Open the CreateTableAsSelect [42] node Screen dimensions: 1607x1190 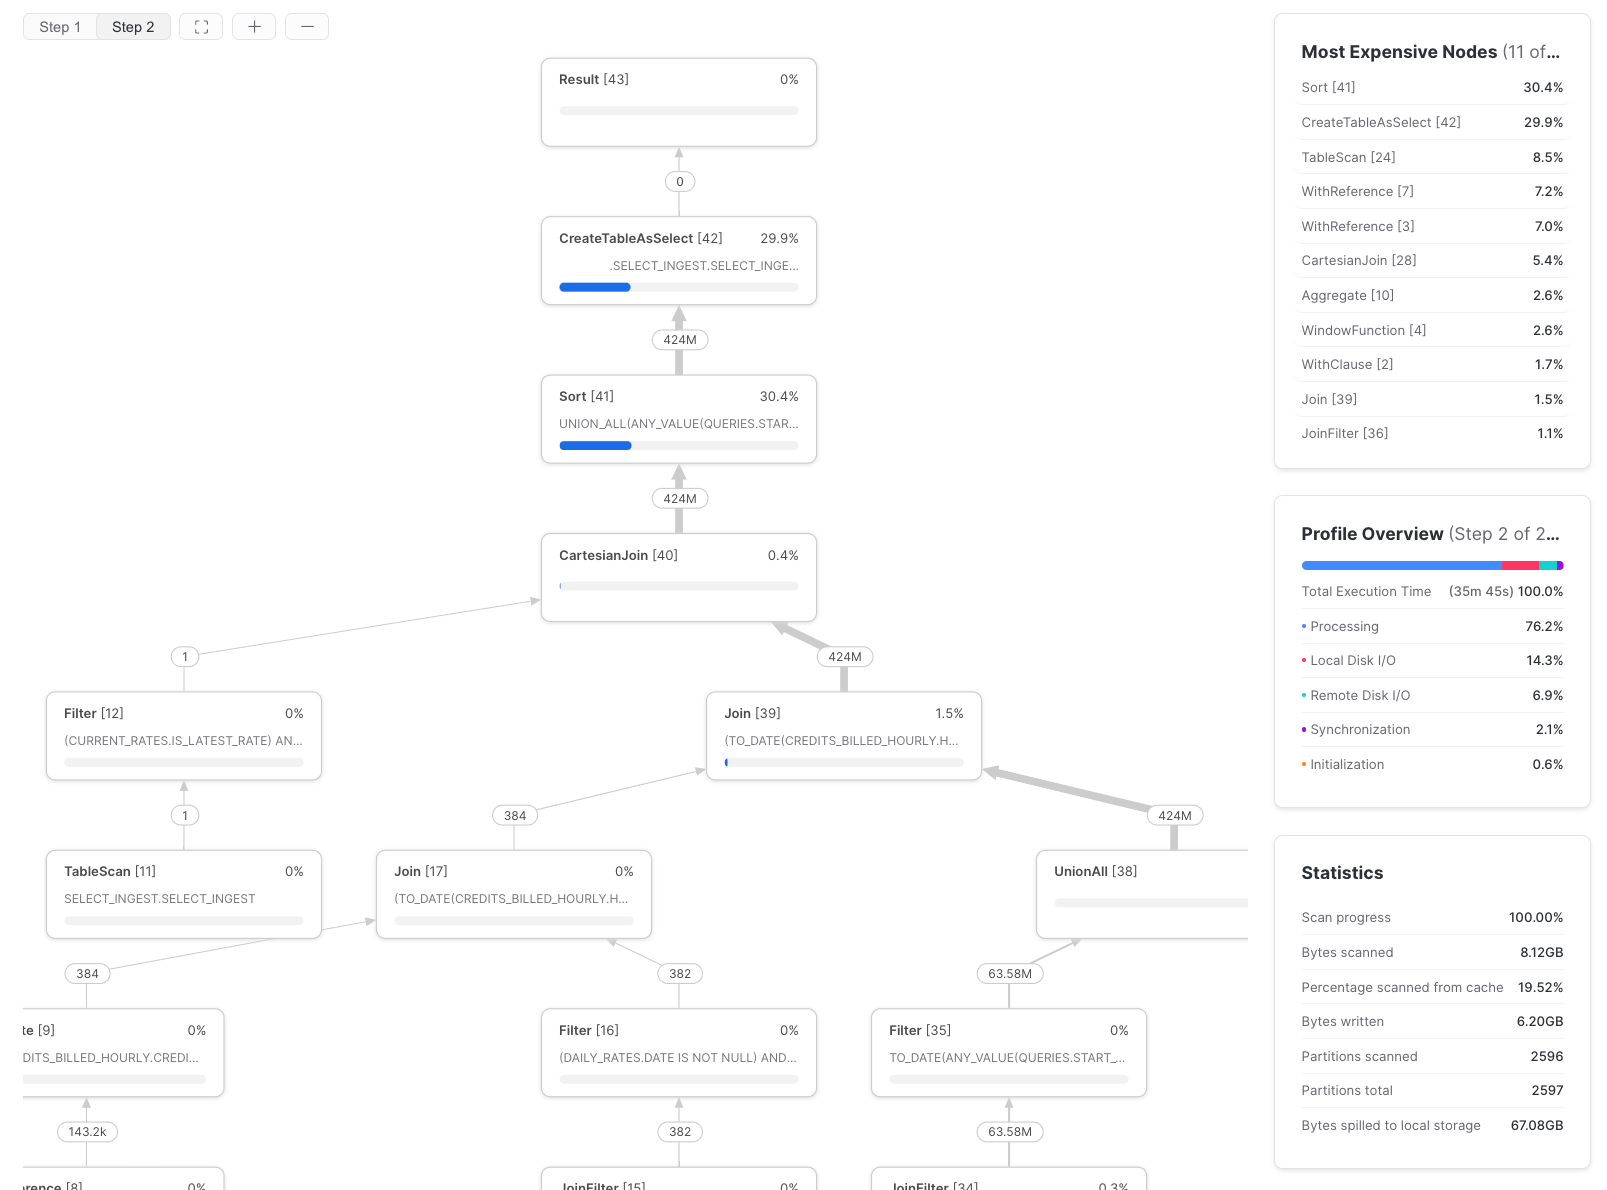678,260
